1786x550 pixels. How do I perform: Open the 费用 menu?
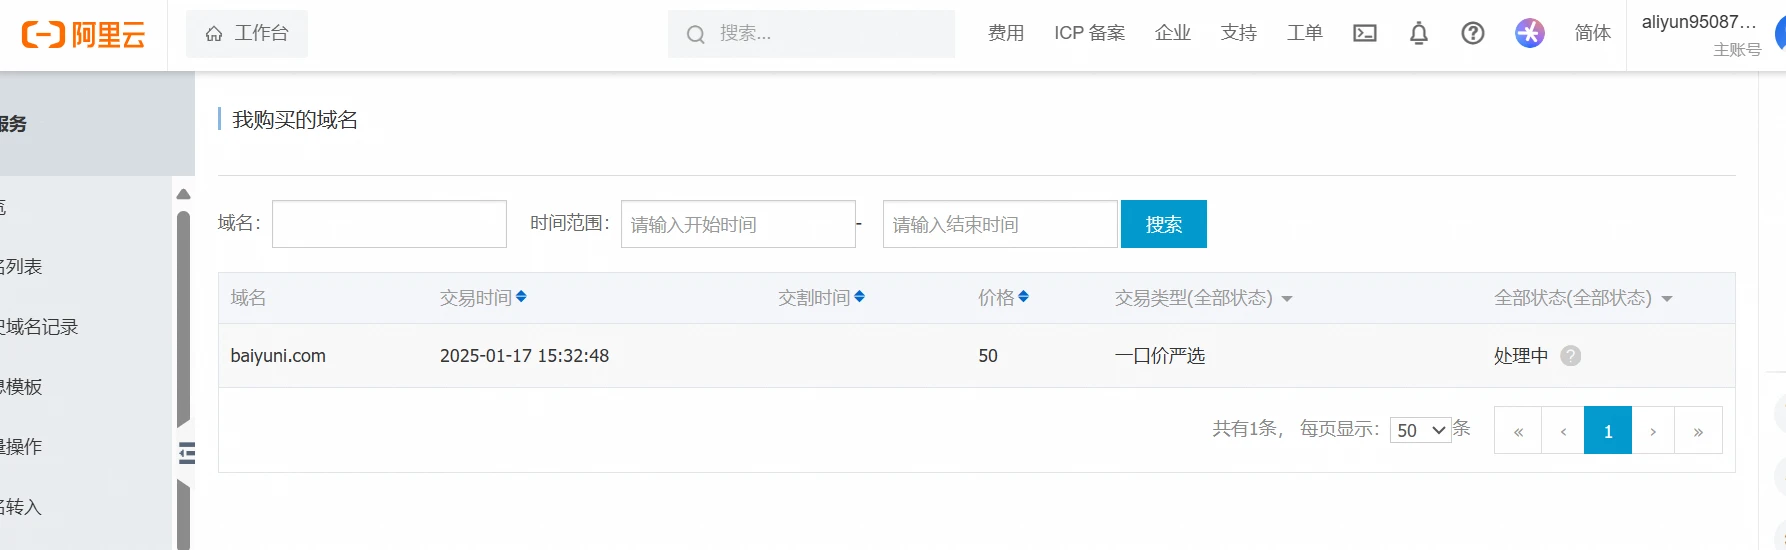pos(1005,33)
